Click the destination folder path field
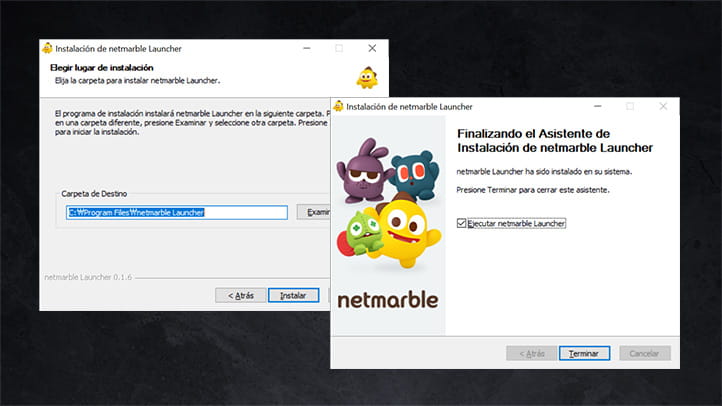722x406 pixels. (177, 212)
